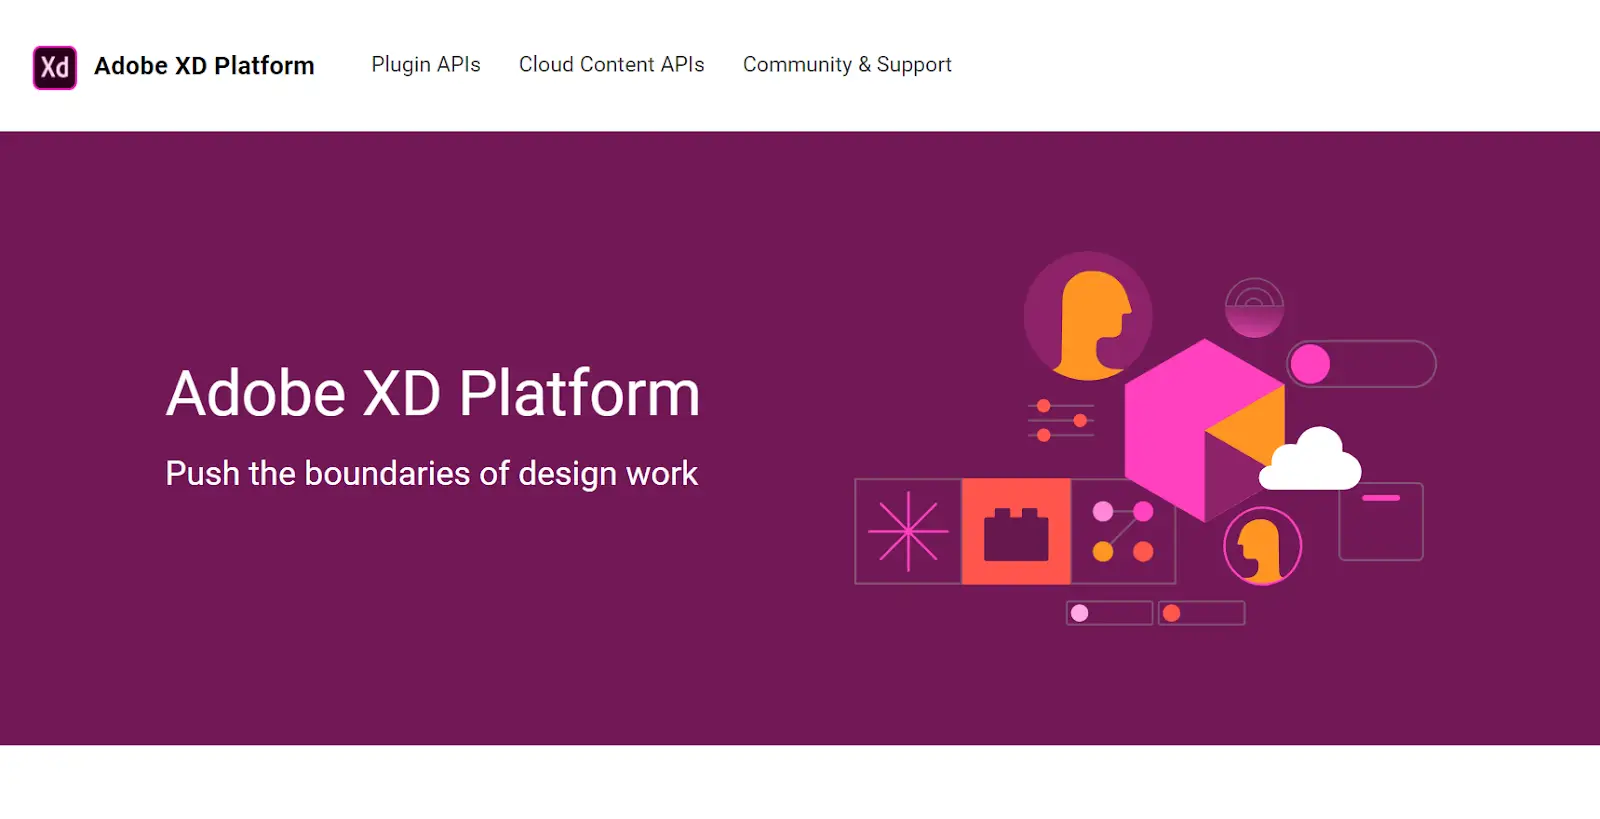This screenshot has height=819, width=1600.
Task: Open Community & Support page
Action: tap(847, 65)
